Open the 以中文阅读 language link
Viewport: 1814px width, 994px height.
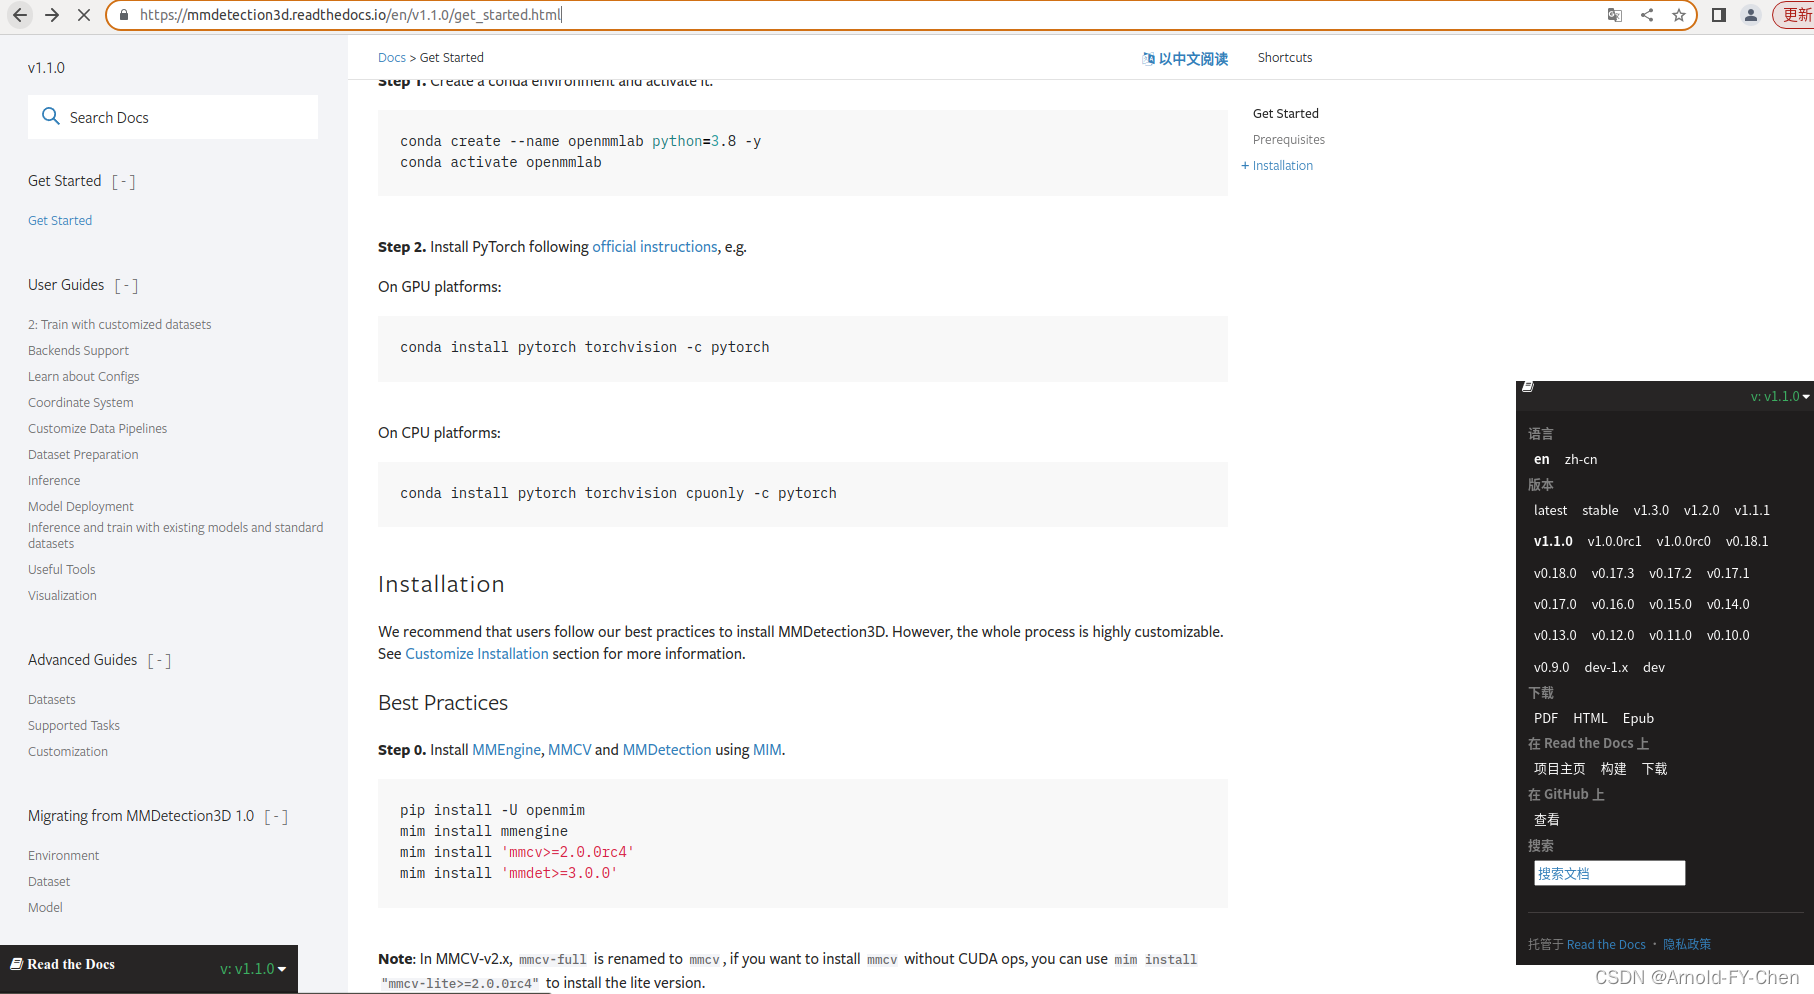tap(1185, 59)
